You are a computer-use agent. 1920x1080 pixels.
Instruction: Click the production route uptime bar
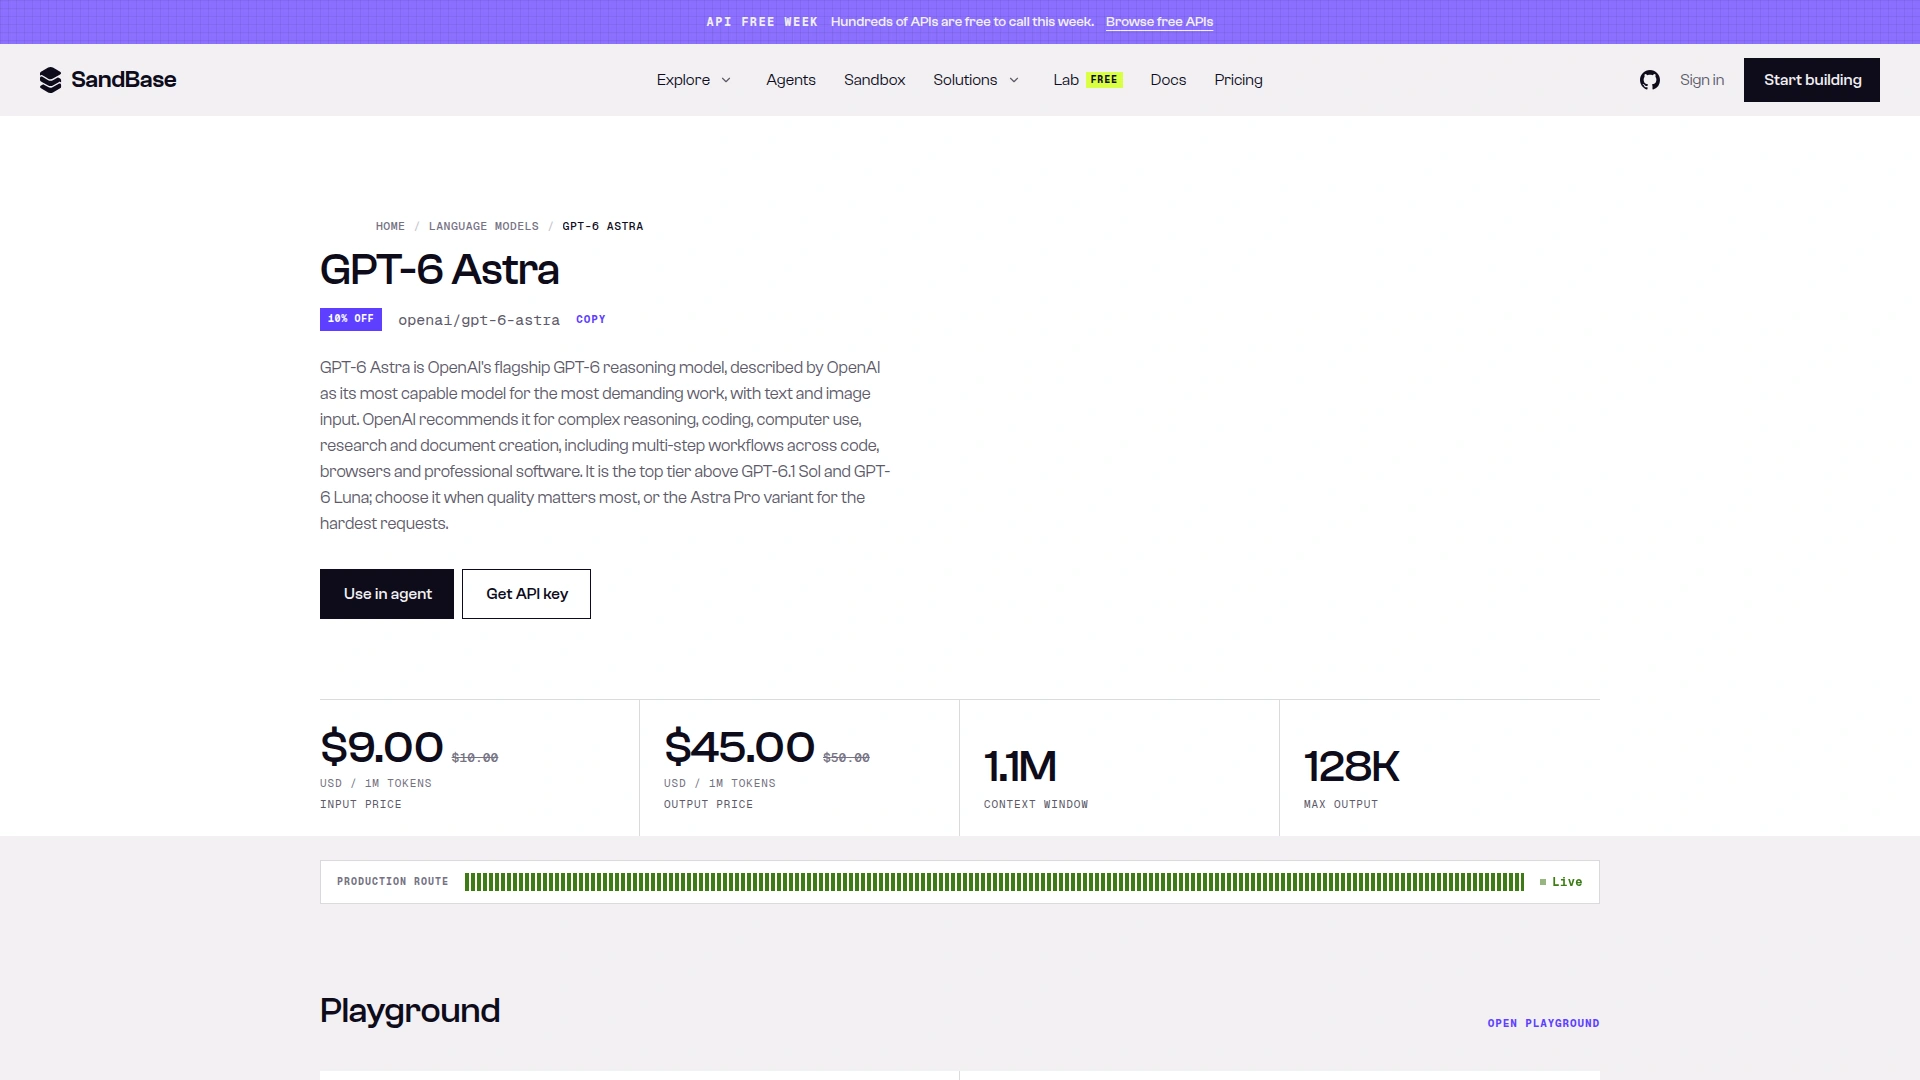(x=994, y=882)
